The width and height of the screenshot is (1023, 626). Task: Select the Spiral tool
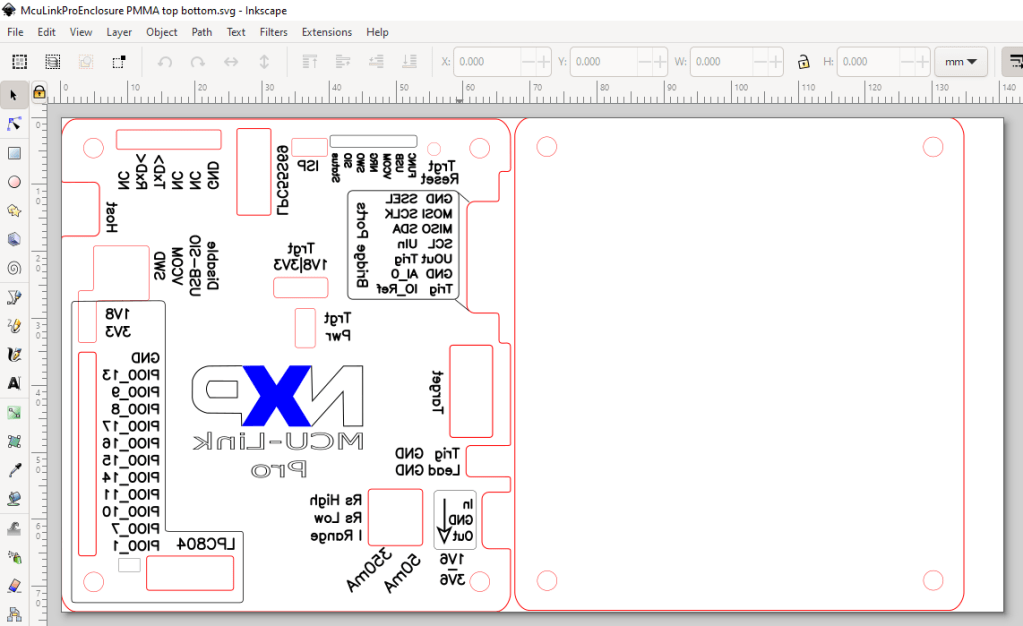[x=14, y=268]
